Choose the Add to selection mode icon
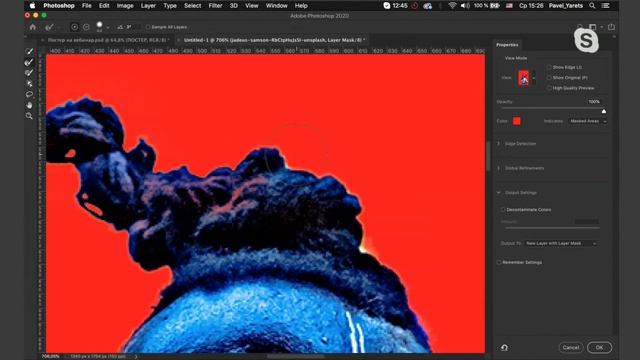Screen dimensions: 640x360 [74, 27]
